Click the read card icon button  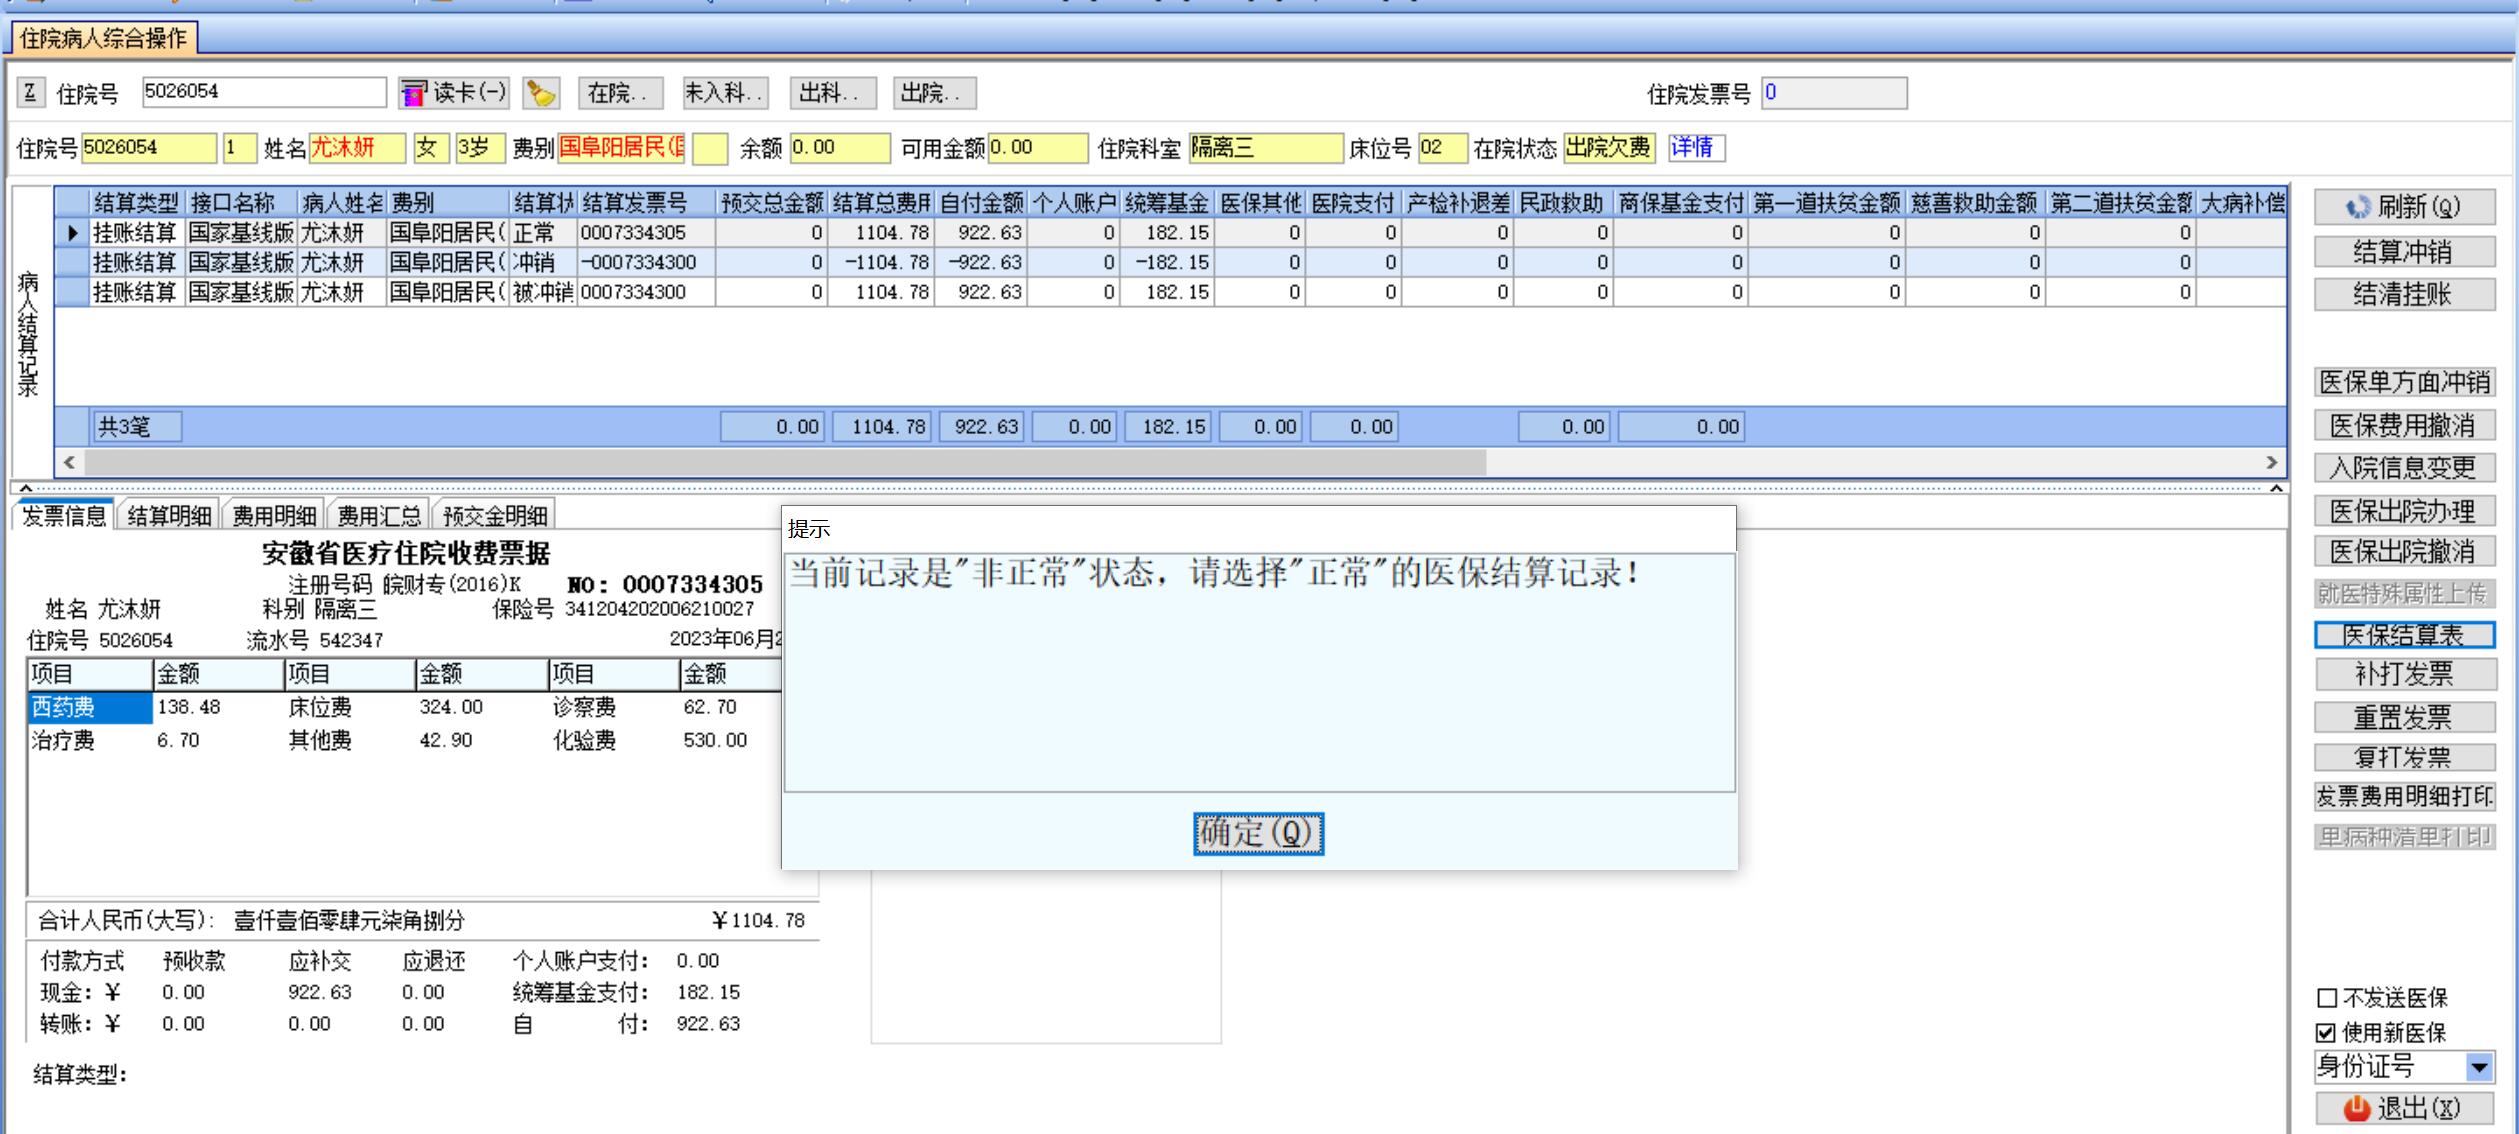tap(454, 93)
